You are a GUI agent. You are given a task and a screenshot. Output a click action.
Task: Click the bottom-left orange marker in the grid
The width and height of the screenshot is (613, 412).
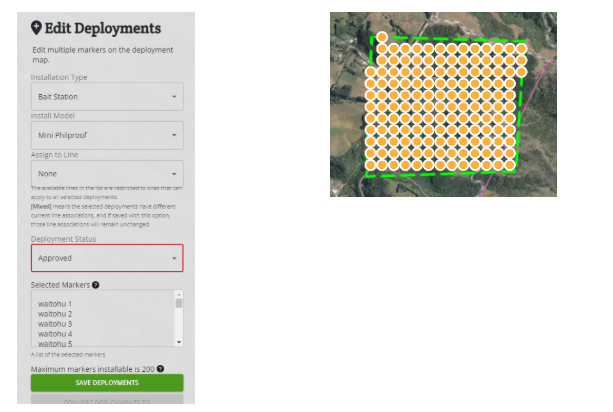pos(371,164)
